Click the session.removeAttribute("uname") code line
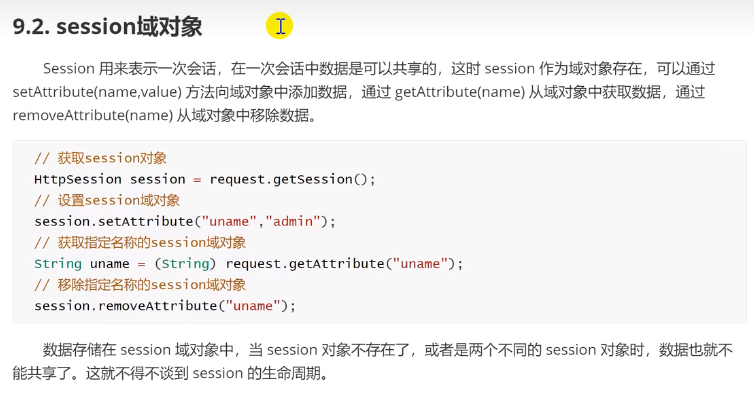This screenshot has height=402, width=754. coord(165,306)
